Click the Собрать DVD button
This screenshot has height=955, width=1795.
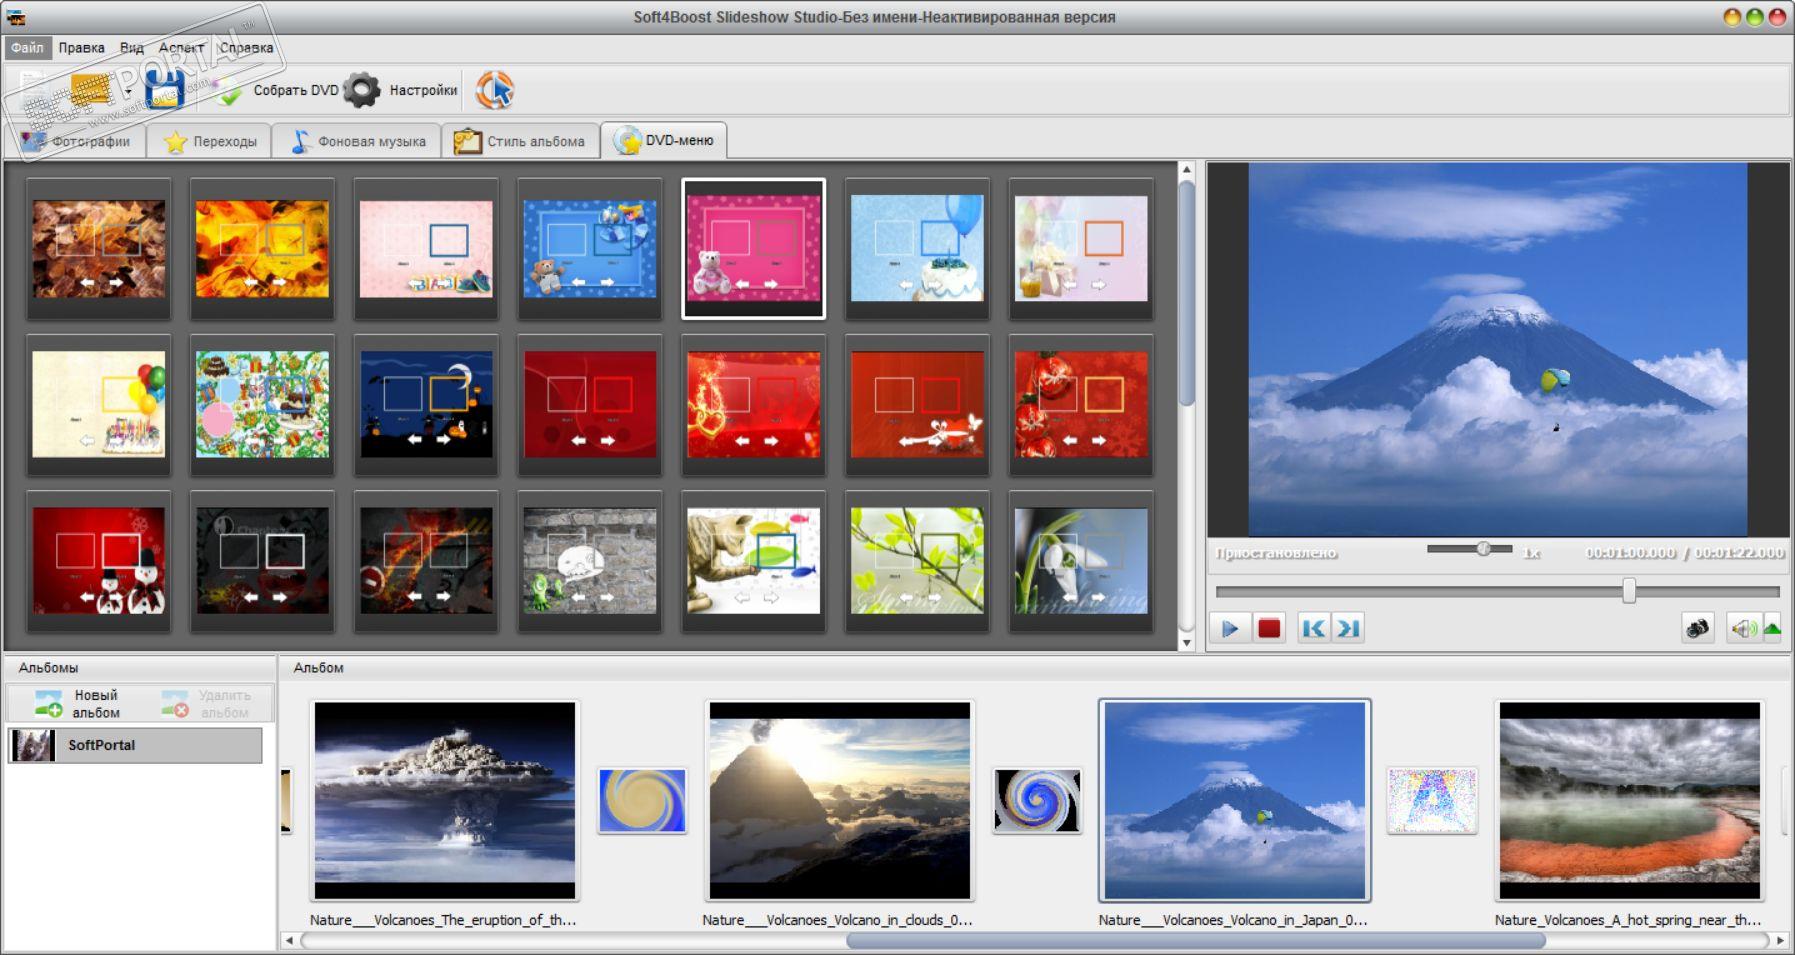[x=274, y=90]
